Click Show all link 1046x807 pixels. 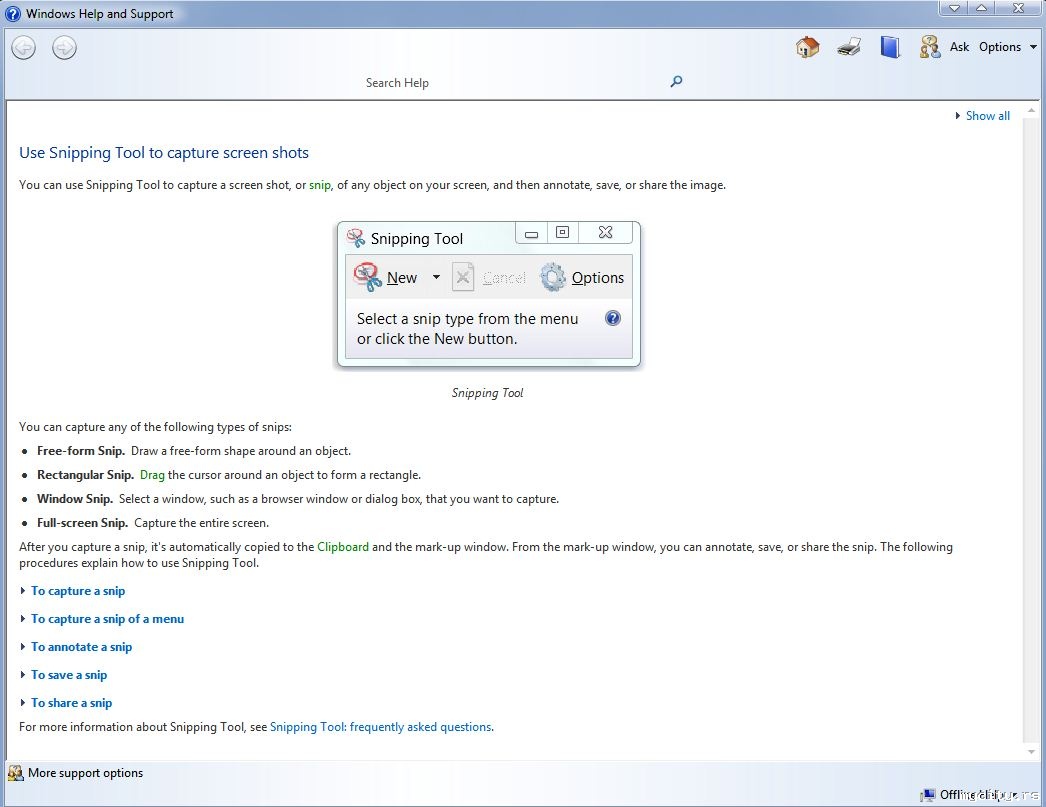tap(987, 115)
